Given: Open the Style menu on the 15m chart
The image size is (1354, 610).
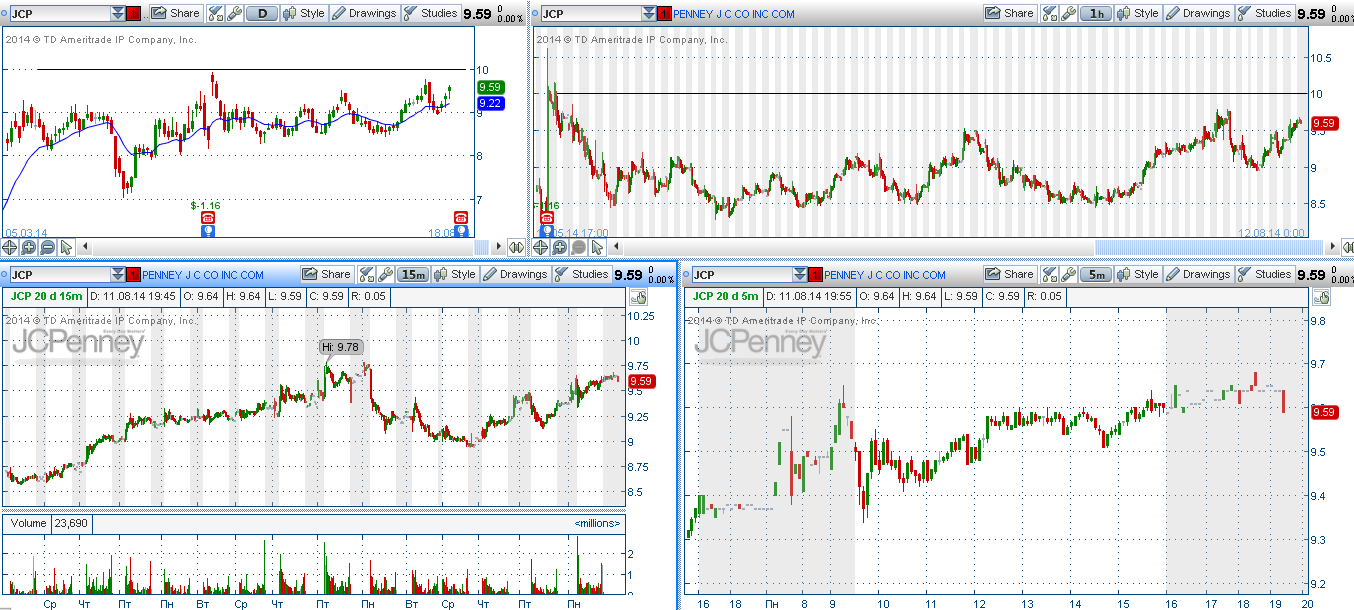Looking at the screenshot, I should click(x=455, y=275).
